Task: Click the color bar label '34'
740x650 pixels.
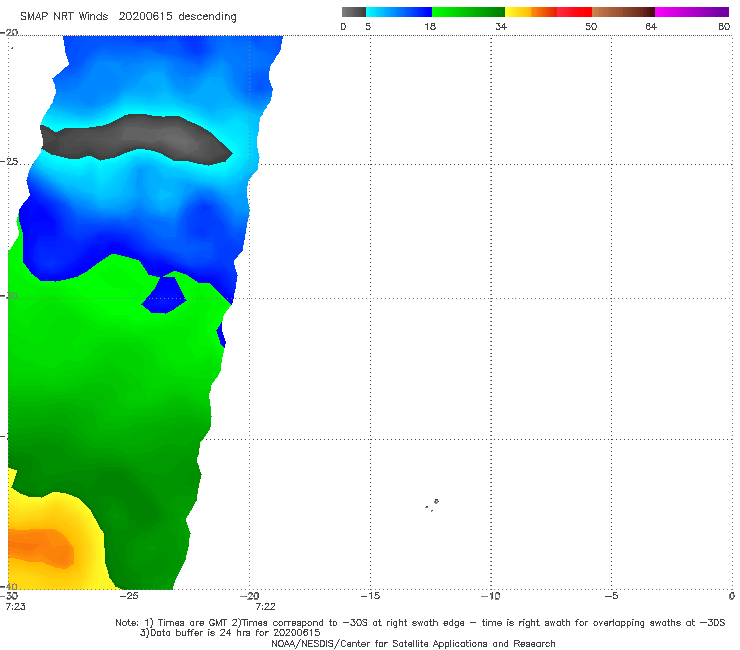Action: coord(501,26)
